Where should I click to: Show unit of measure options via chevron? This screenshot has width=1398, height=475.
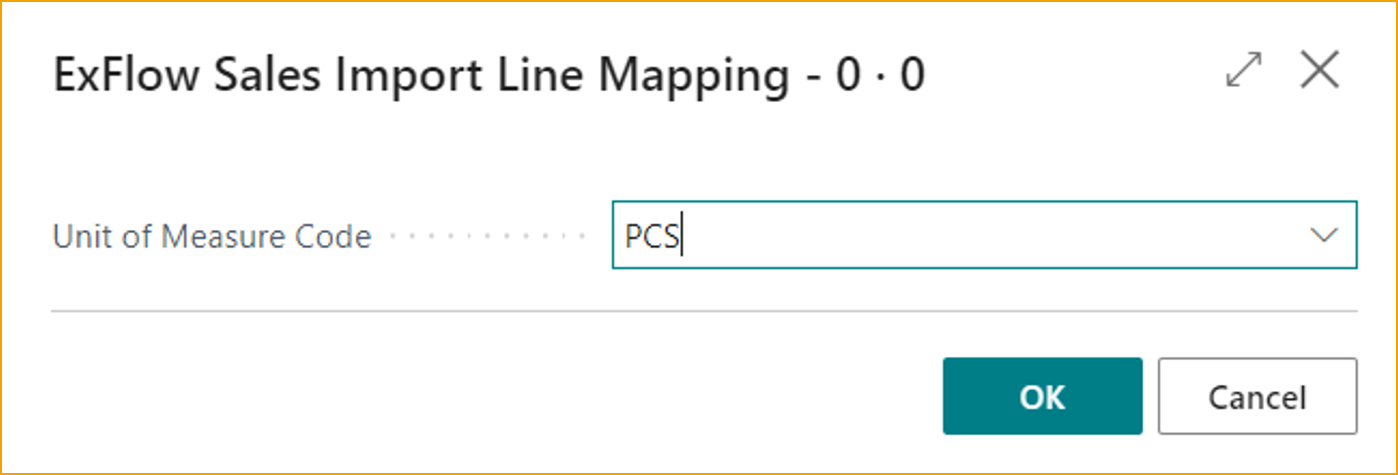1324,236
